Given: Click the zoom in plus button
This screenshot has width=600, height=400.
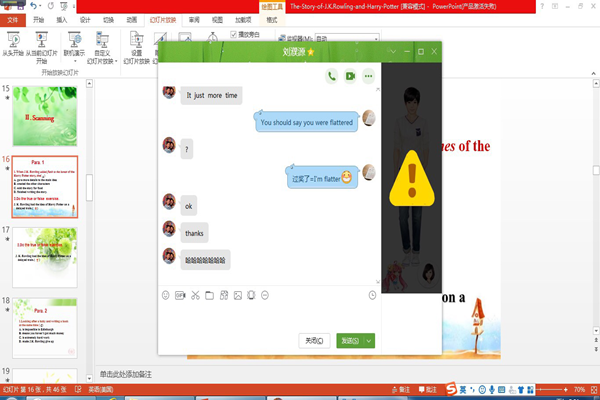Looking at the screenshot, I should pyautogui.click(x=566, y=390).
